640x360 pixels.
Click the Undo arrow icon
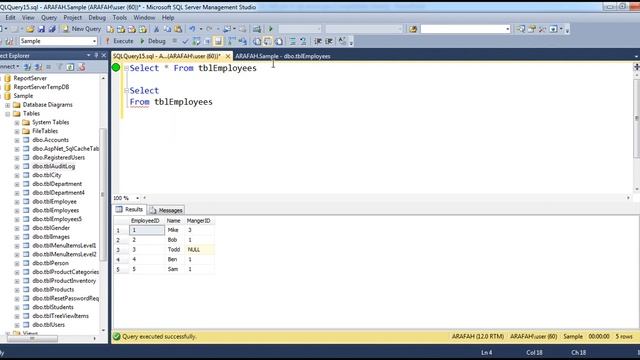click(x=192, y=29)
